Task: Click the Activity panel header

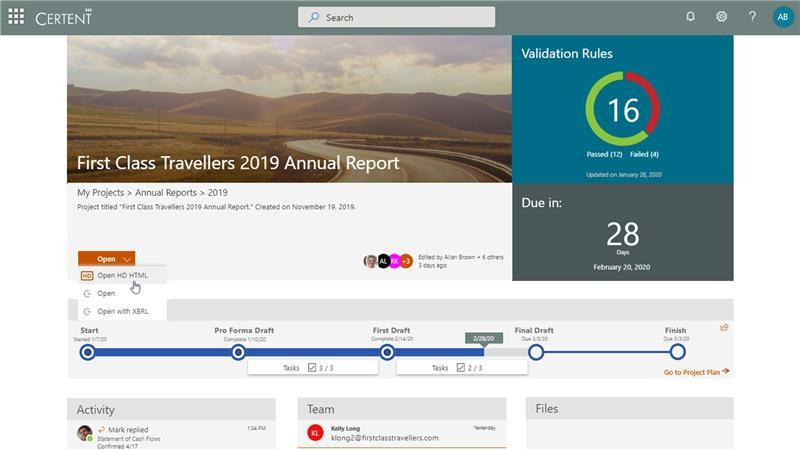Action: click(171, 409)
